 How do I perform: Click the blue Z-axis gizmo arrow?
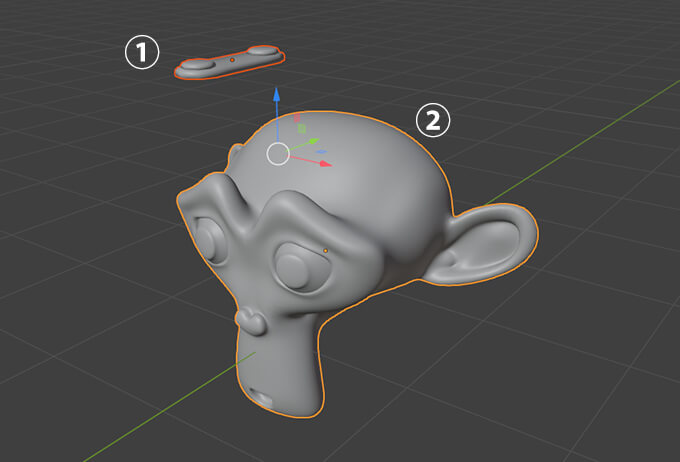[x=278, y=94]
